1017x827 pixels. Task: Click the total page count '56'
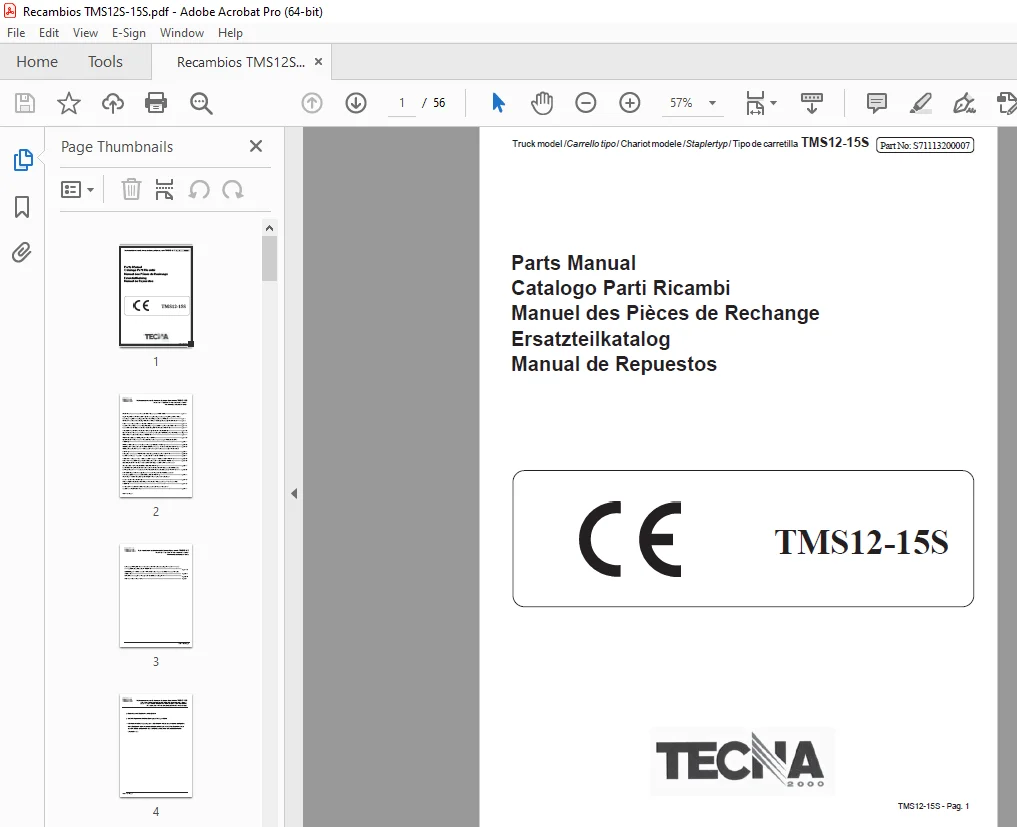point(439,102)
